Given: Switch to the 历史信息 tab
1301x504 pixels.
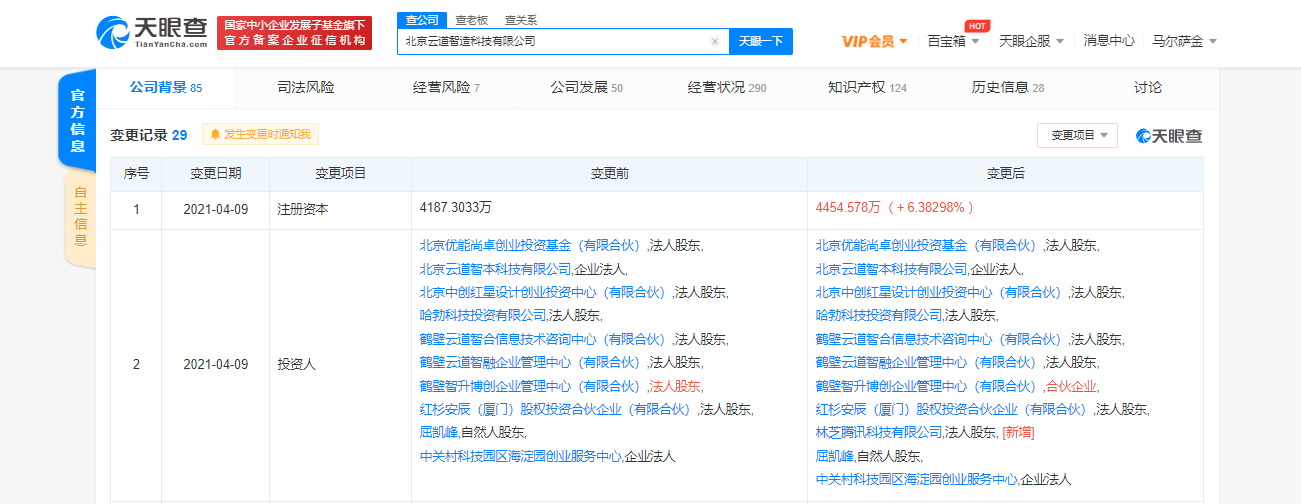Looking at the screenshot, I should pyautogui.click(x=1008, y=88).
